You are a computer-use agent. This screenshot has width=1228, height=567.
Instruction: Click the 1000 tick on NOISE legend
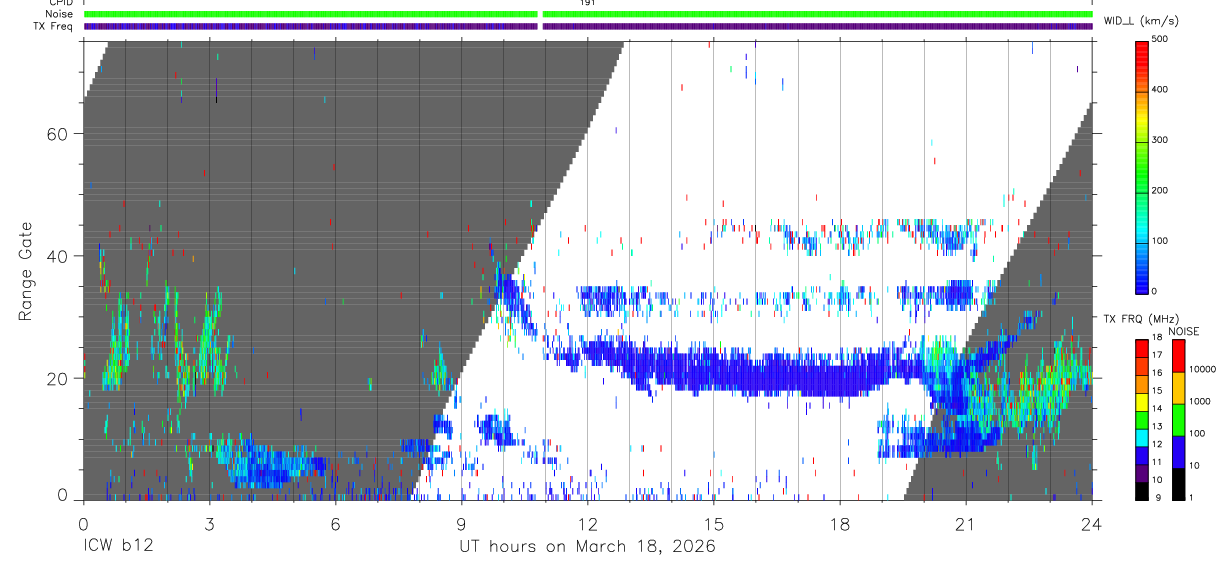click(1201, 400)
